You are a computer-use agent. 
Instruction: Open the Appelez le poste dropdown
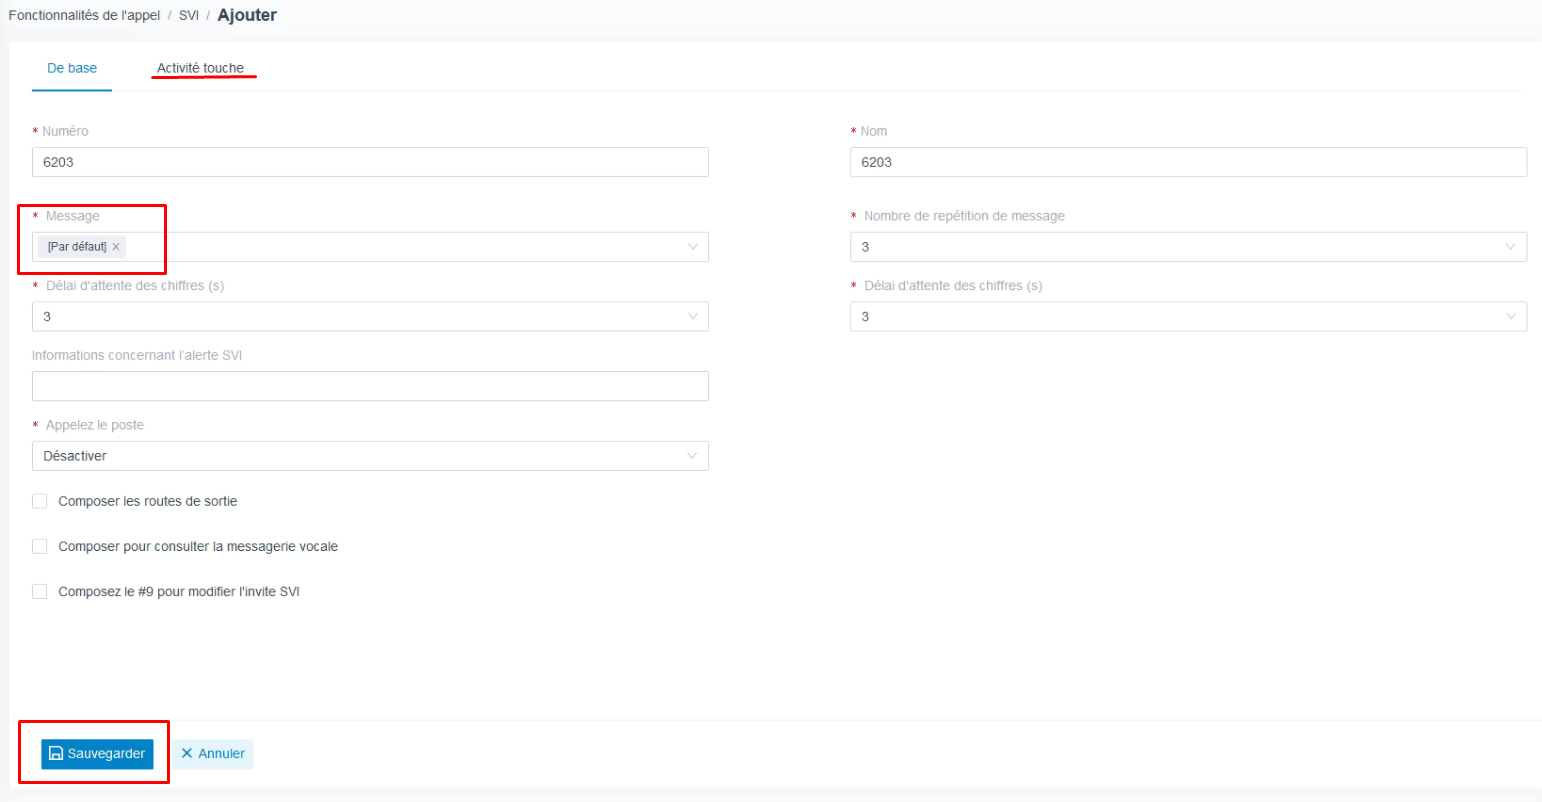[370, 456]
